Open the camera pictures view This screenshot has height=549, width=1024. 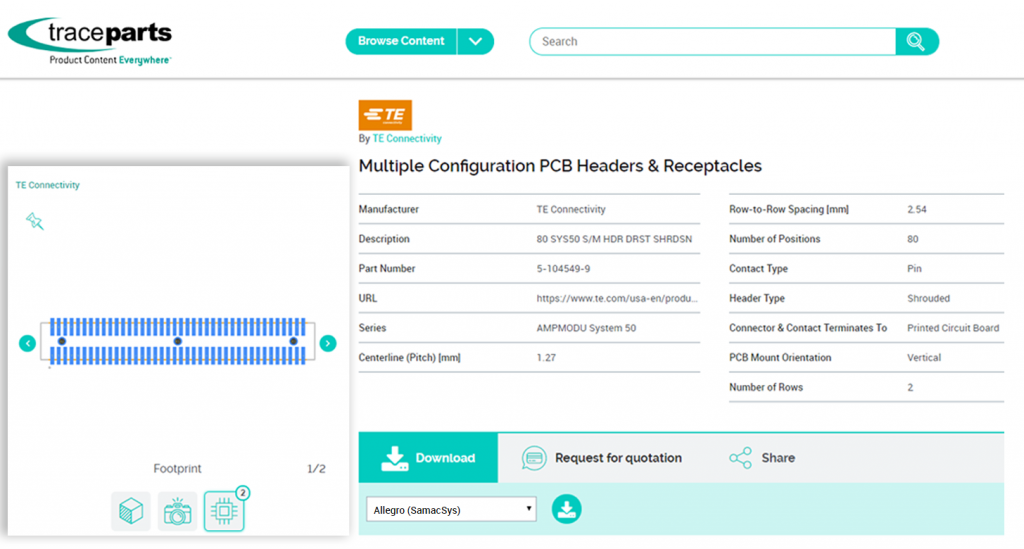(177, 511)
